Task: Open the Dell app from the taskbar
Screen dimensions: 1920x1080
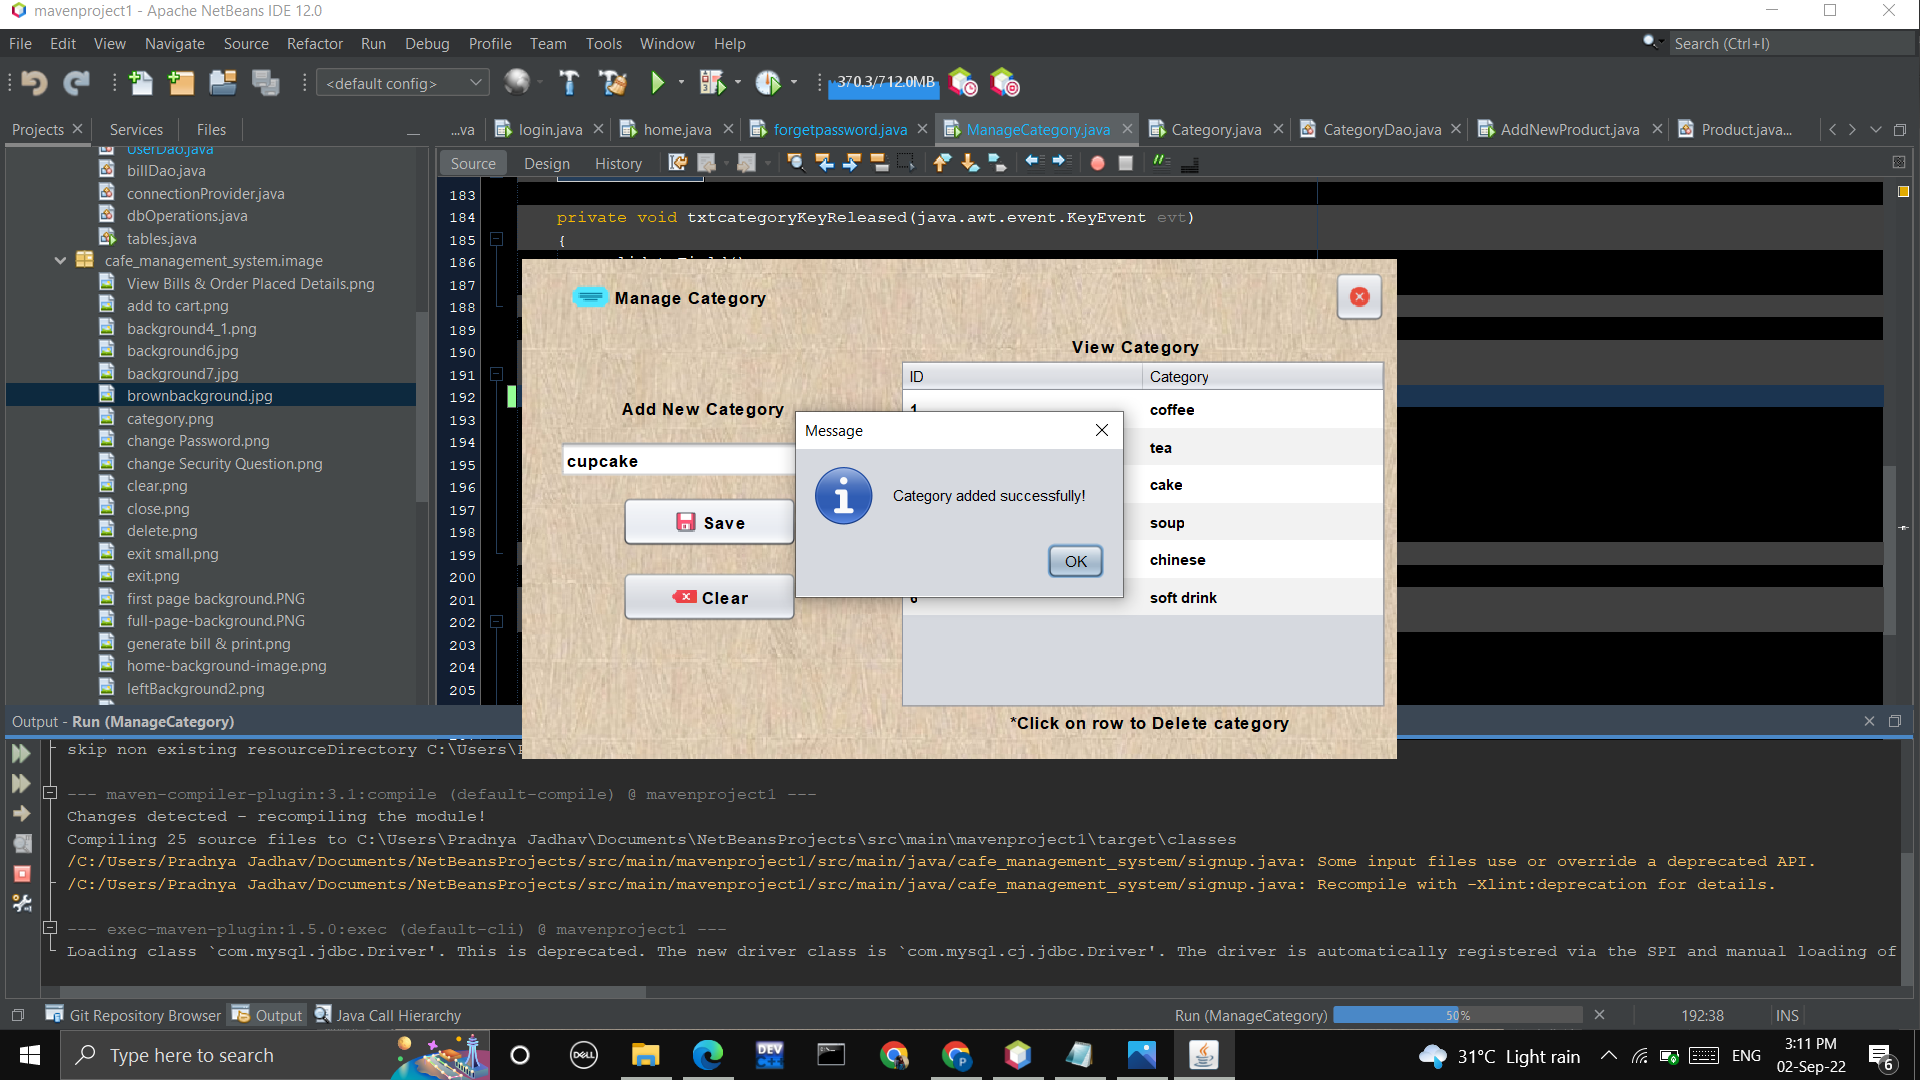Action: 583,1055
